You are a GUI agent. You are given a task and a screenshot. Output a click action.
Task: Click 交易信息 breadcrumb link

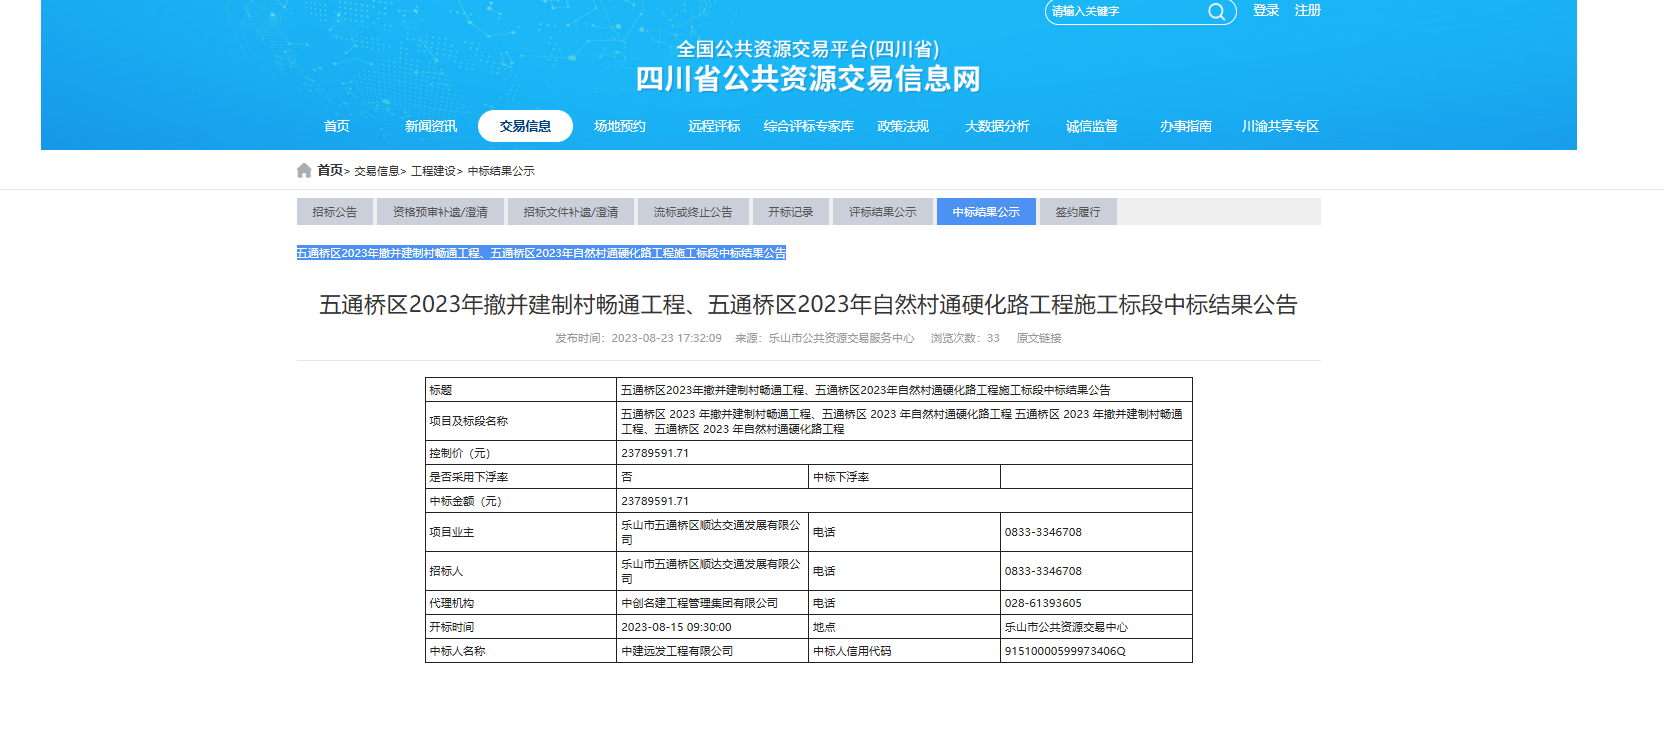tap(377, 171)
